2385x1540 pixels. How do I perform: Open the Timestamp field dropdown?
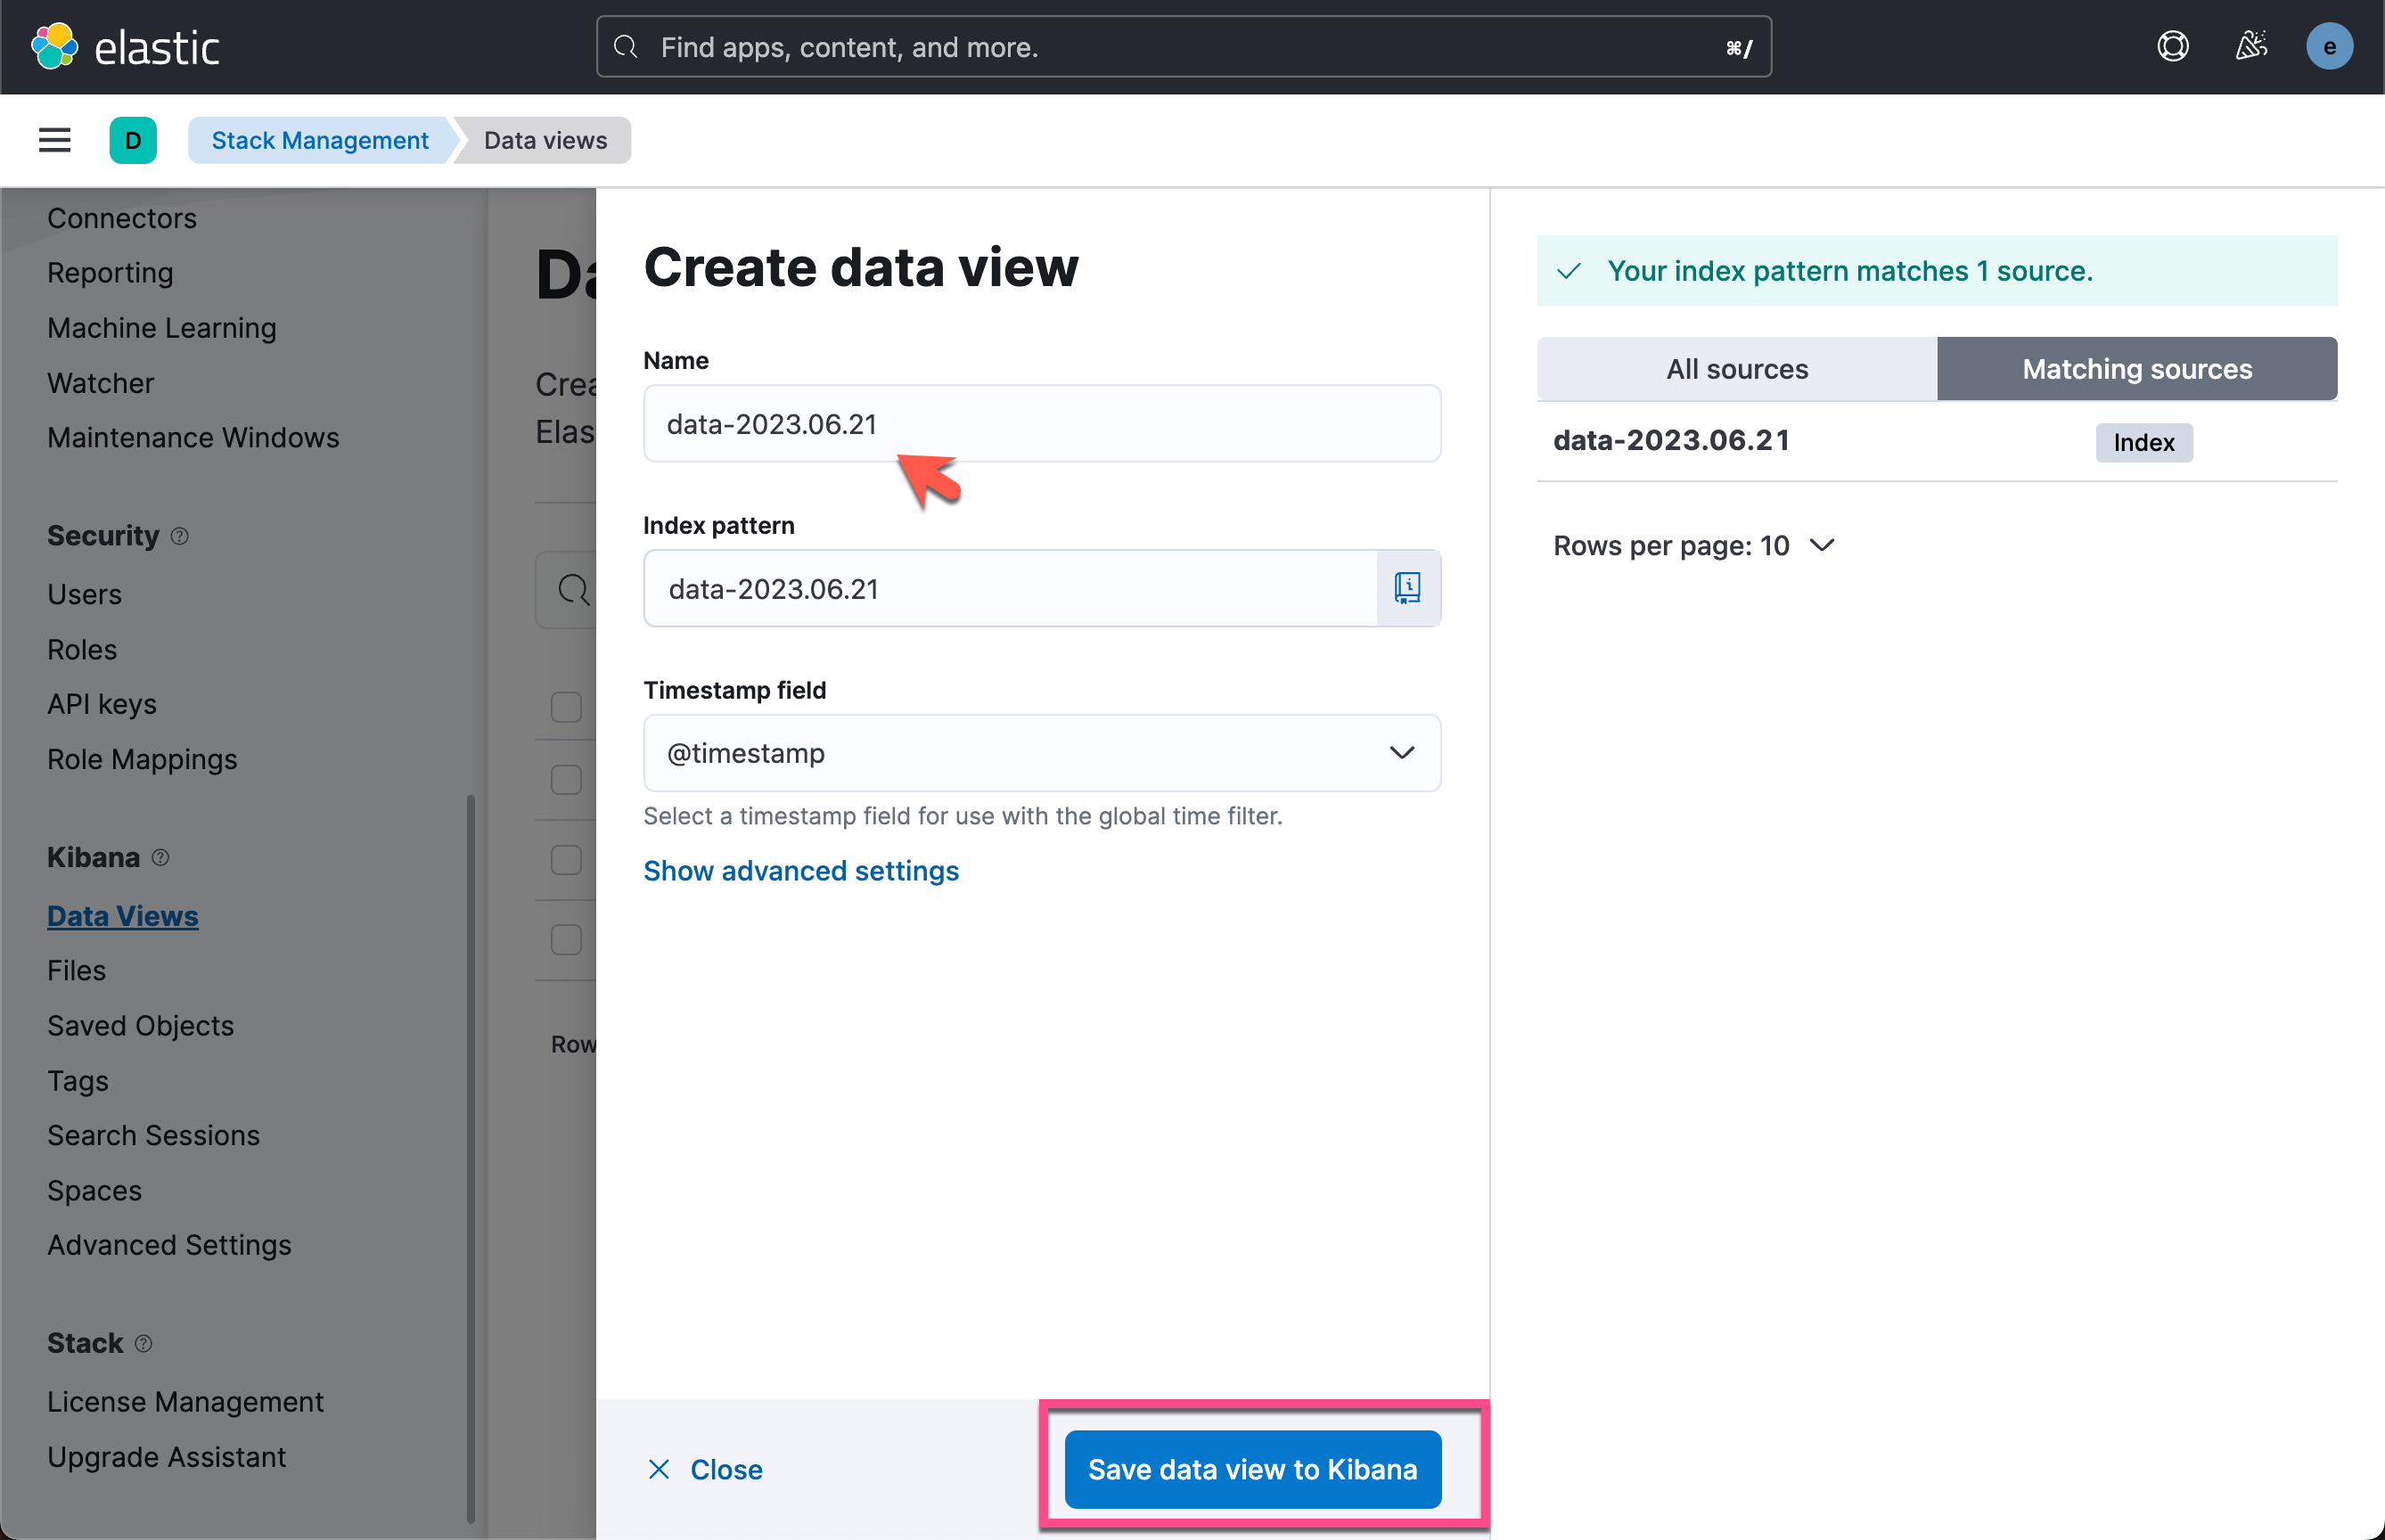click(x=1041, y=753)
